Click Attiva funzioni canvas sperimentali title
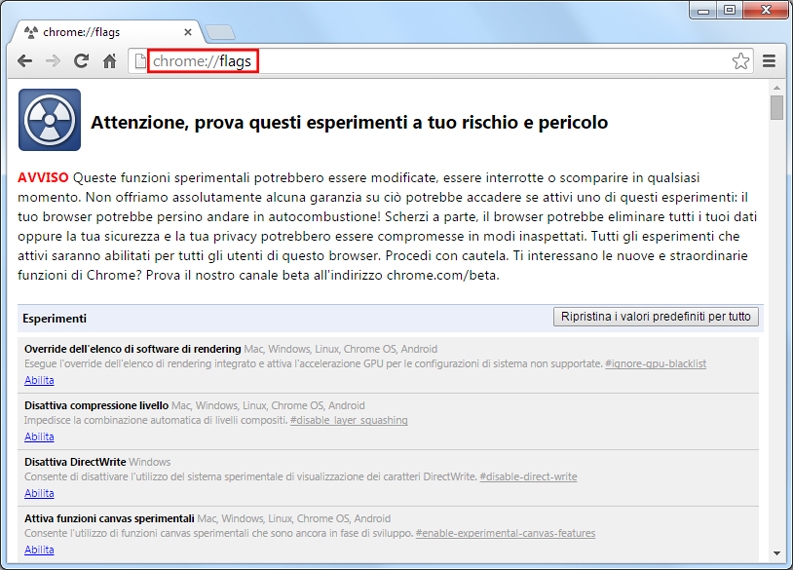This screenshot has width=793, height=570. coord(109,518)
